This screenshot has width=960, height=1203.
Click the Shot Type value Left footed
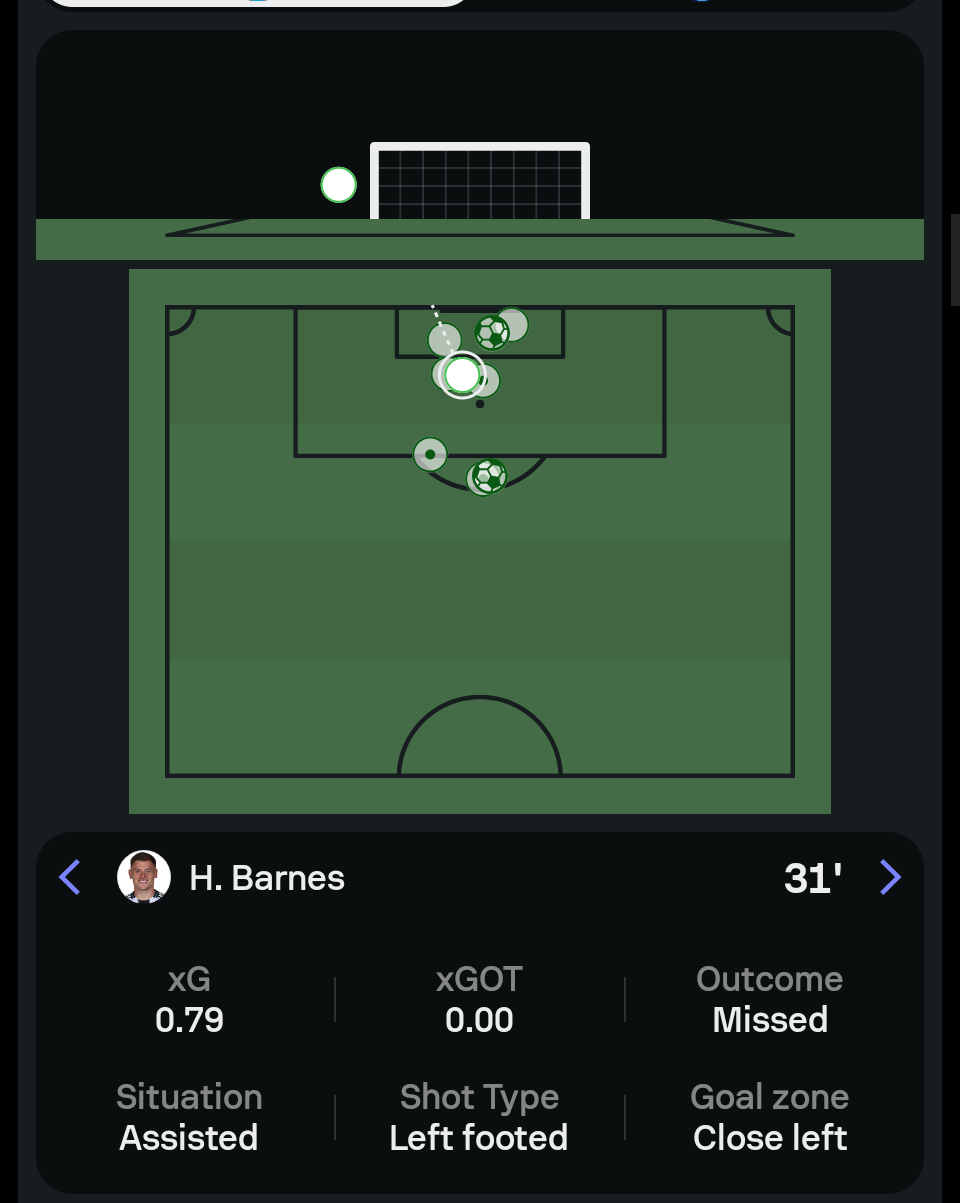click(x=479, y=1138)
